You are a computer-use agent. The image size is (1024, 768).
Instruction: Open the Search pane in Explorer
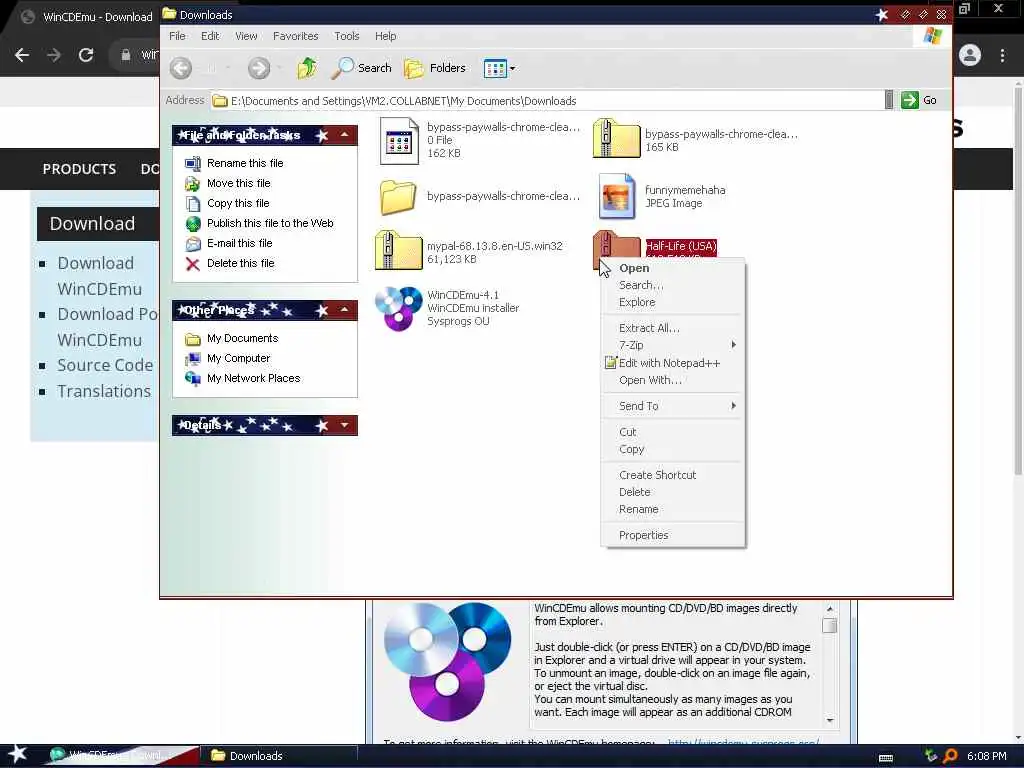[x=361, y=68]
